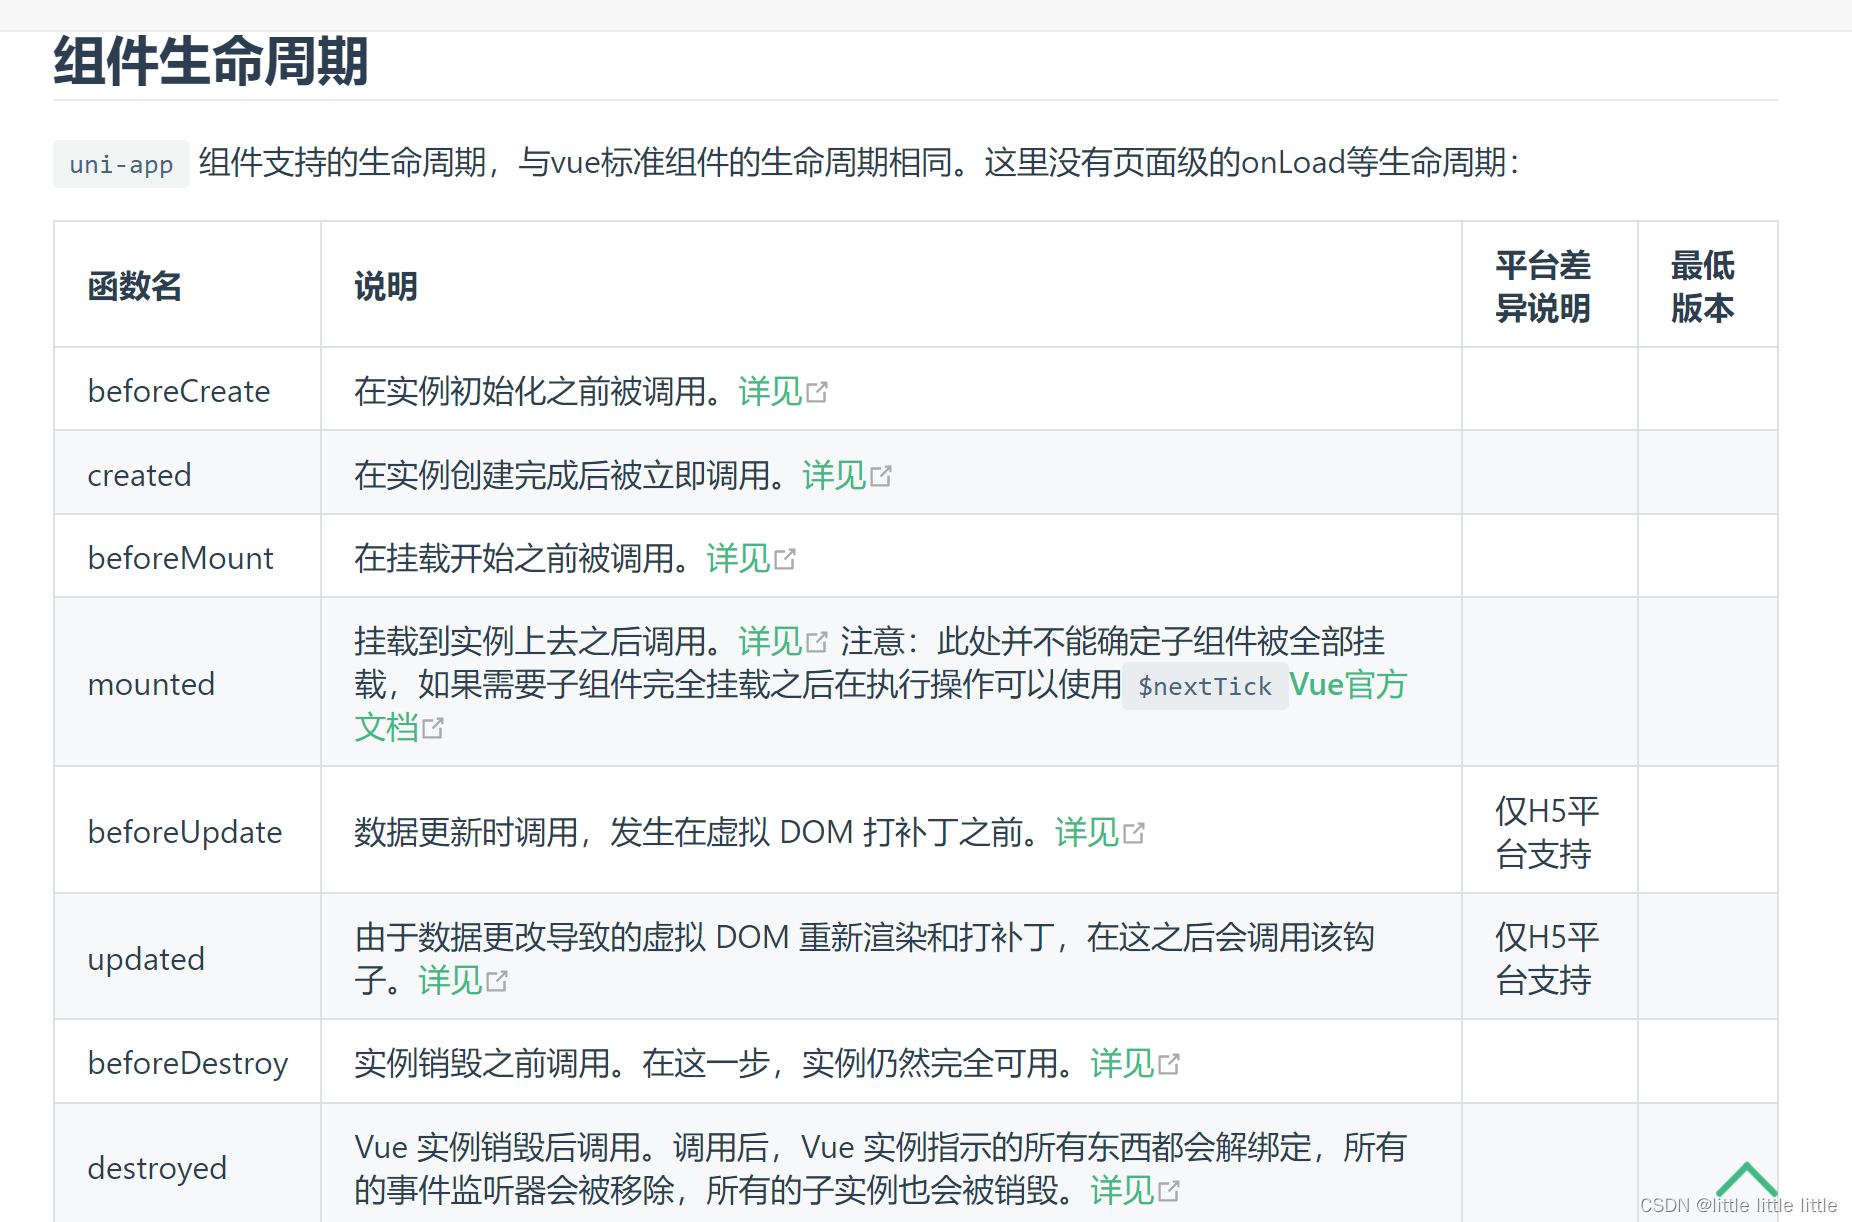
Task: Select the beforeDestroy function name cell
Action: [188, 1063]
